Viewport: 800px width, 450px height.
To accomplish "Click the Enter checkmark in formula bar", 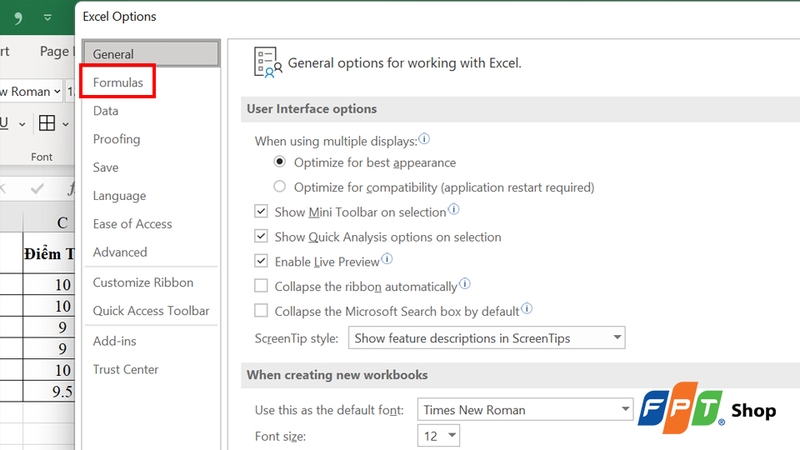I will 37,189.
